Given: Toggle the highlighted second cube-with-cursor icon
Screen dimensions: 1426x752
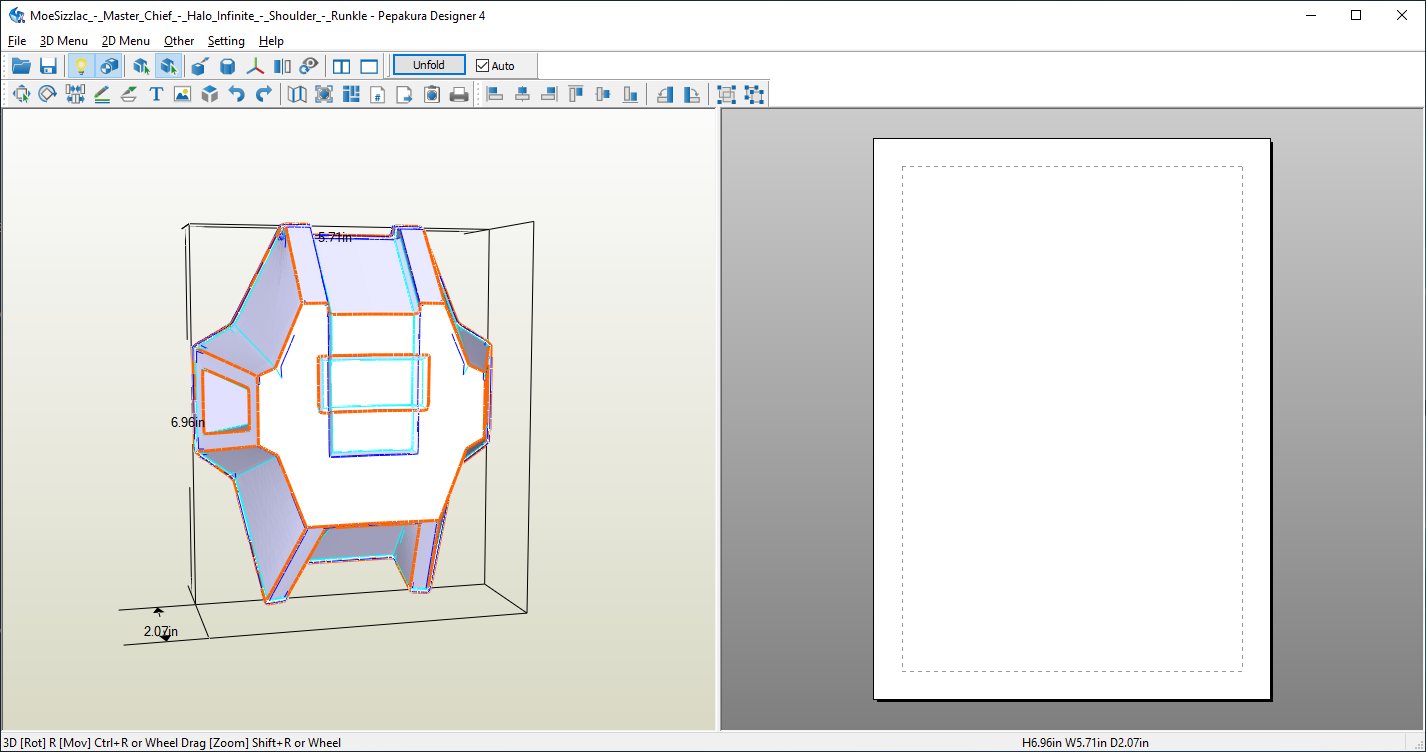Looking at the screenshot, I should (x=169, y=66).
